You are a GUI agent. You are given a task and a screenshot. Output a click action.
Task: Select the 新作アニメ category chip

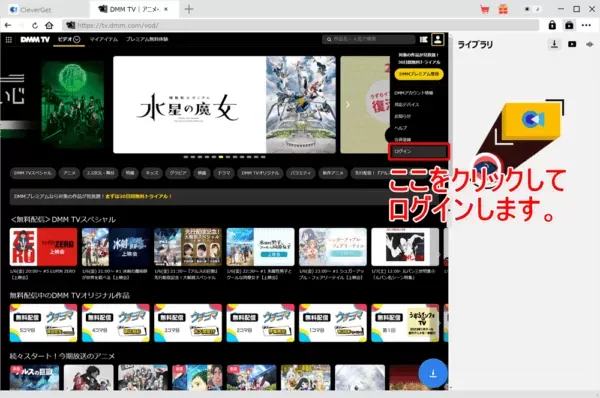coord(333,173)
